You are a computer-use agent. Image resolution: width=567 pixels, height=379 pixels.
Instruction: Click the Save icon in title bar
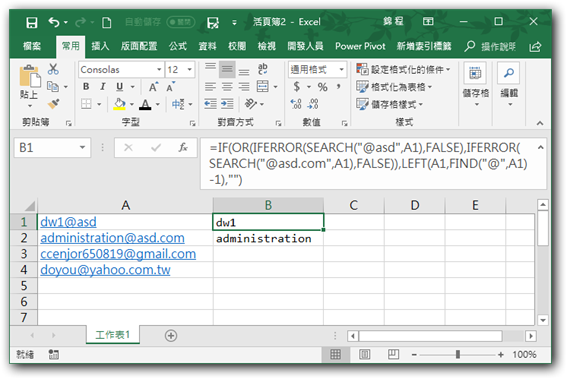pyautogui.click(x=31, y=22)
